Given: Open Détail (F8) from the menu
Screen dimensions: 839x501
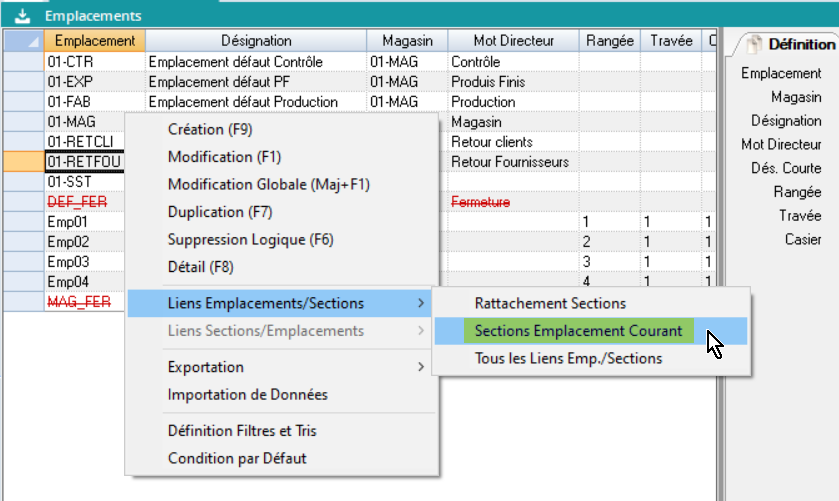Looking at the screenshot, I should click(201, 267).
